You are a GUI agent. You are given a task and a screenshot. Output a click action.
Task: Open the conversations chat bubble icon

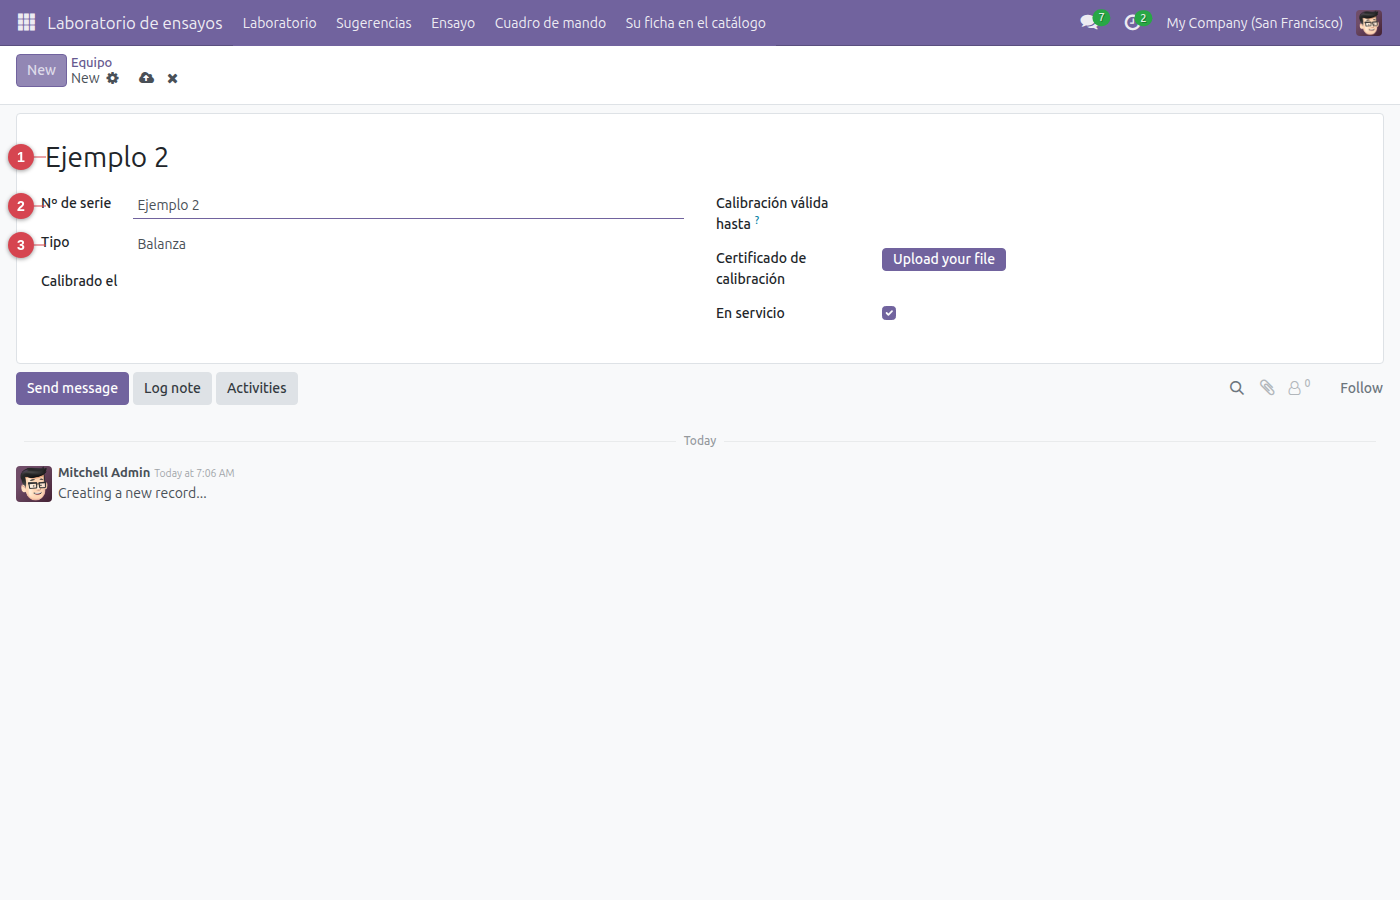pyautogui.click(x=1089, y=22)
